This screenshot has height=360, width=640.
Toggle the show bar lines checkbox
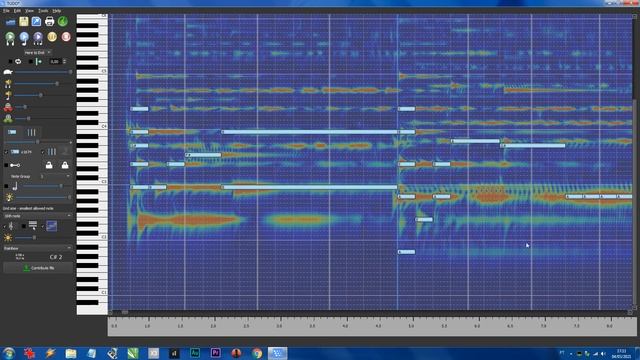pos(42,152)
